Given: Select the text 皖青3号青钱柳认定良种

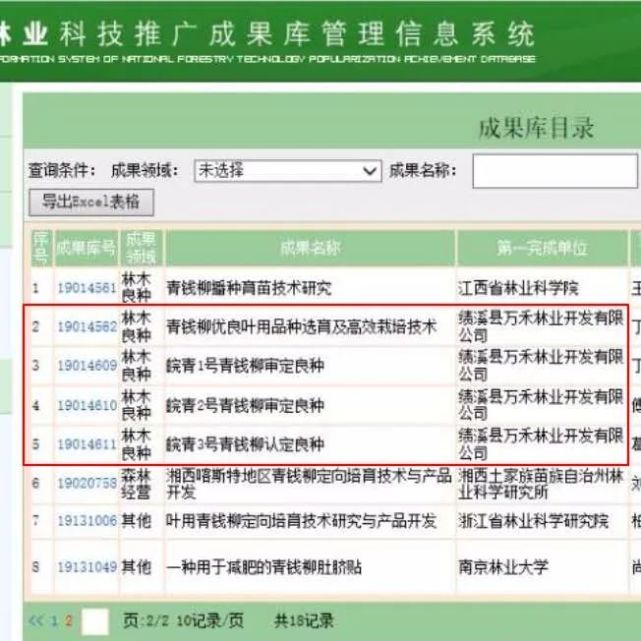Looking at the screenshot, I should tap(245, 444).
